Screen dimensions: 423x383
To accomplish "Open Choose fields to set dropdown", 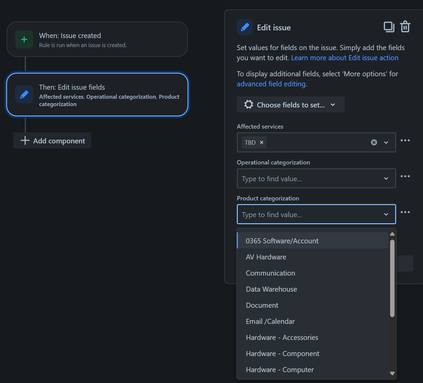I will [291, 105].
